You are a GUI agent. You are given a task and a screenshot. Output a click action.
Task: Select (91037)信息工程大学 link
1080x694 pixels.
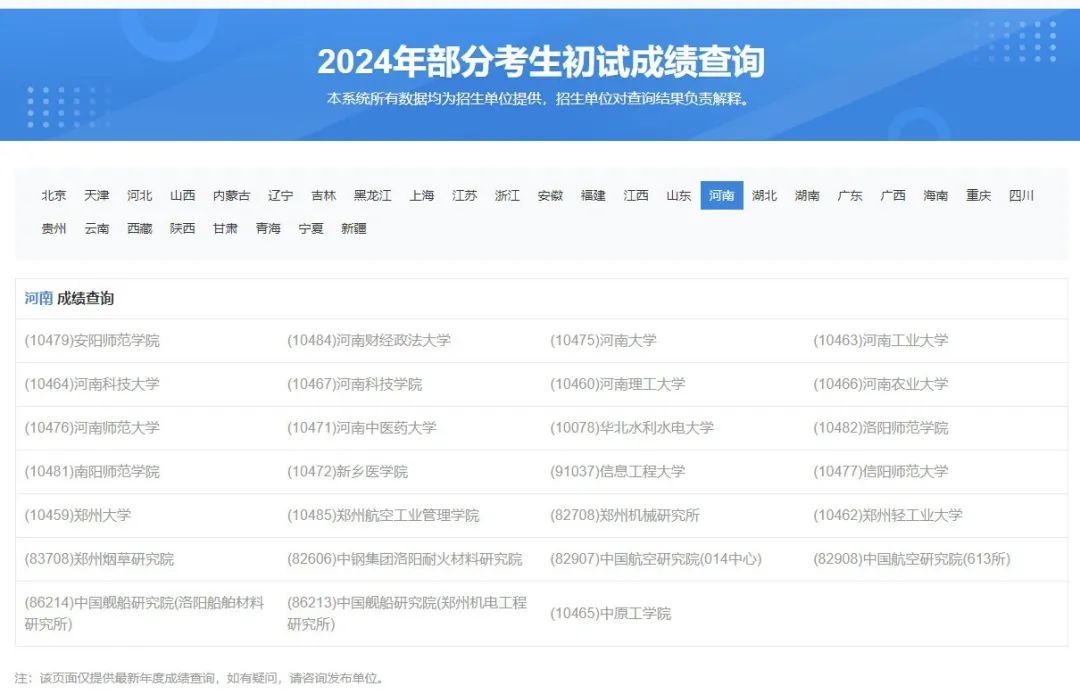(618, 472)
